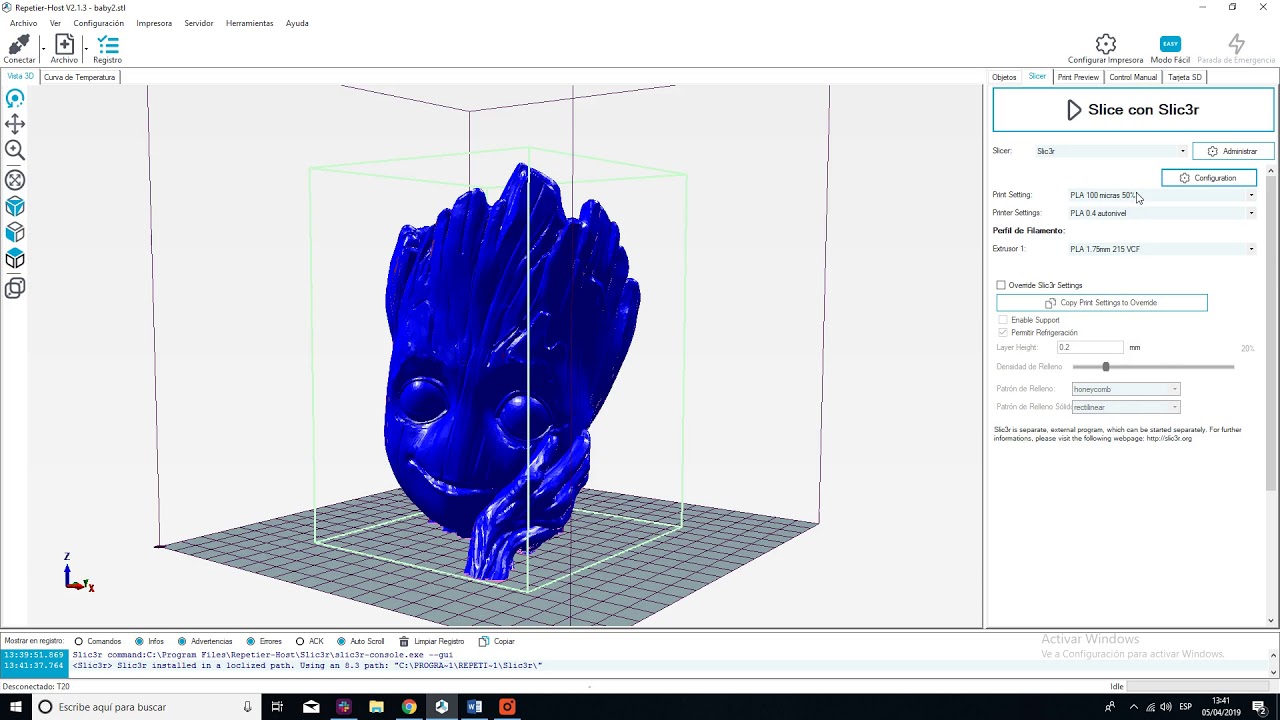Open Task View in taskbar

pyautogui.click(x=277, y=707)
